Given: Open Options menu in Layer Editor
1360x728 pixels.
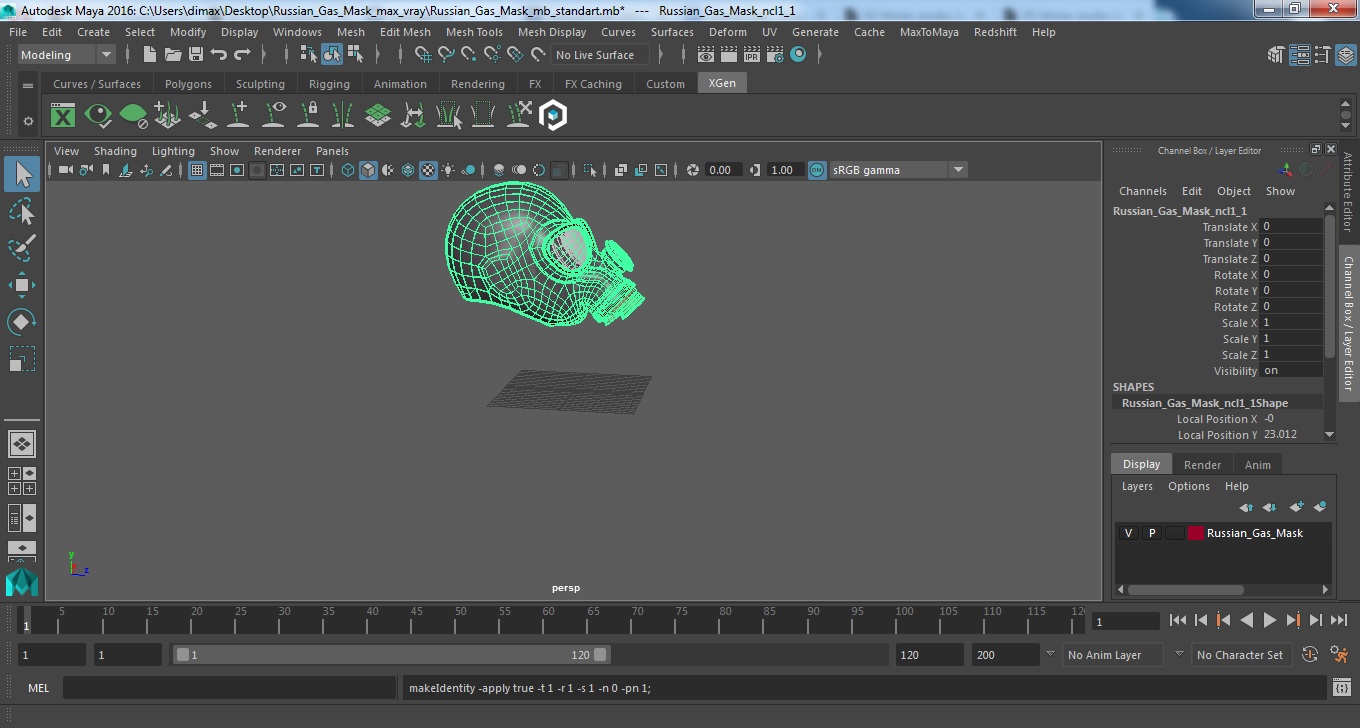Looking at the screenshot, I should [x=1189, y=486].
